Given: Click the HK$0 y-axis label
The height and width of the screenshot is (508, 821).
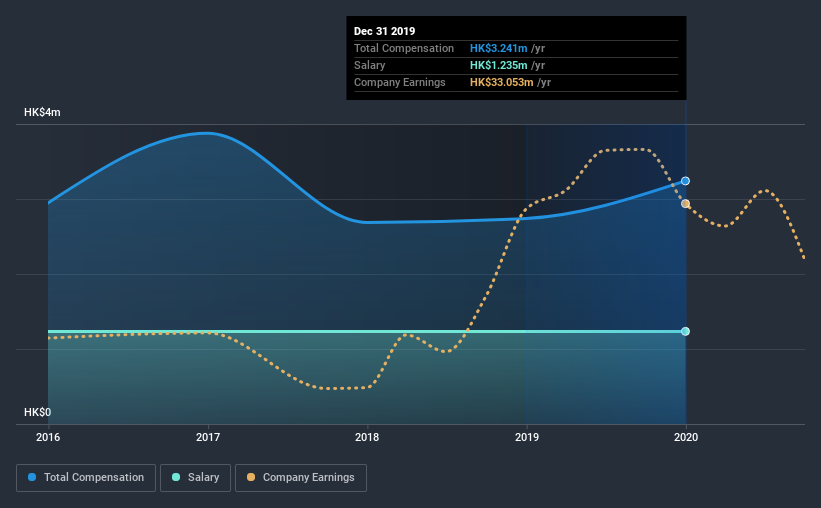Looking at the screenshot, I should click(x=38, y=413).
